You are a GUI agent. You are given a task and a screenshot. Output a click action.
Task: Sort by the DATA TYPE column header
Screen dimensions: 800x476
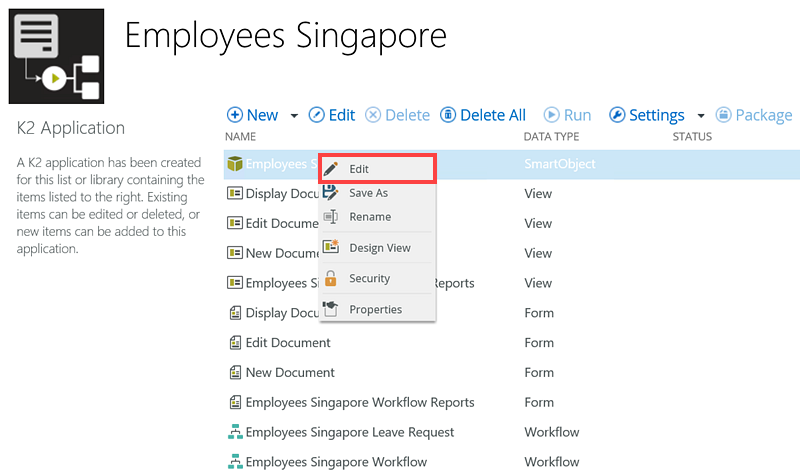(x=551, y=137)
